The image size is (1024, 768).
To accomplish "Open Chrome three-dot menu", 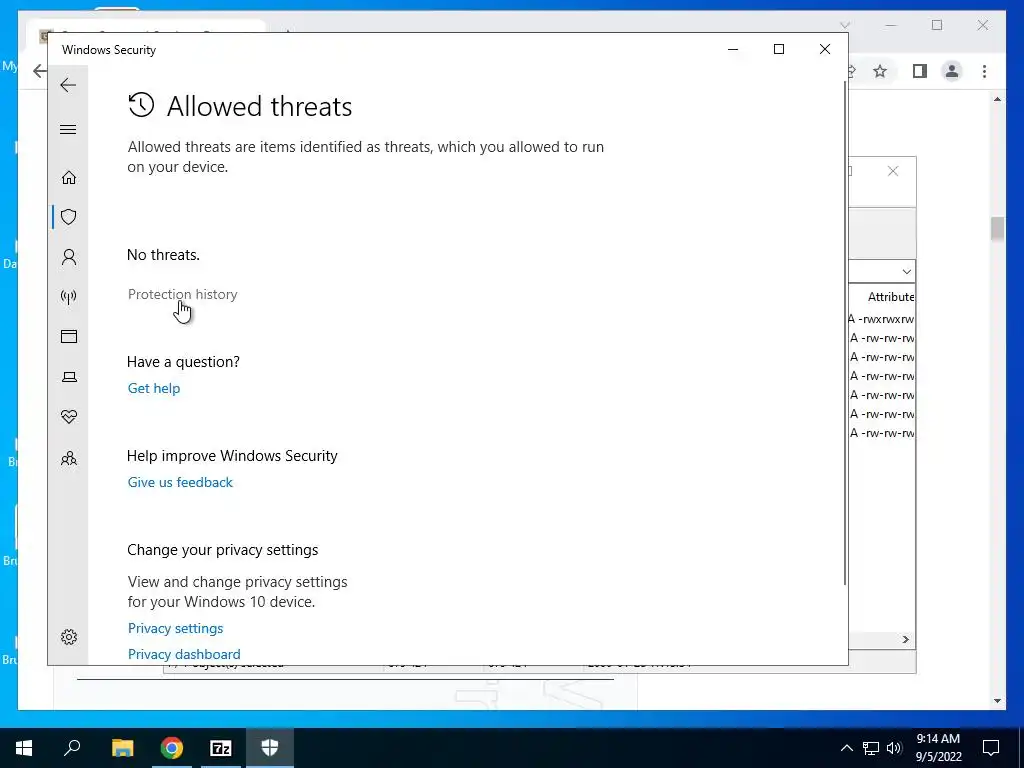I will click(x=984, y=71).
